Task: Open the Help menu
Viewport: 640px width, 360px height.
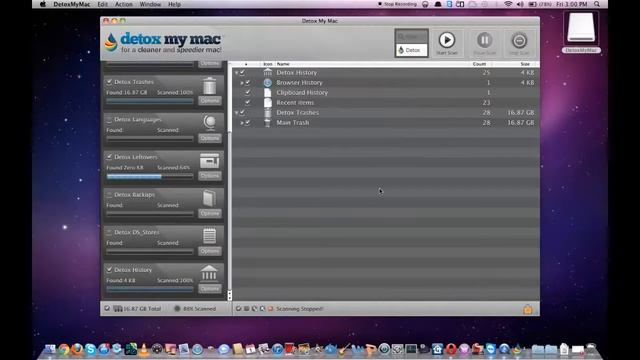Action: click(174, 4)
